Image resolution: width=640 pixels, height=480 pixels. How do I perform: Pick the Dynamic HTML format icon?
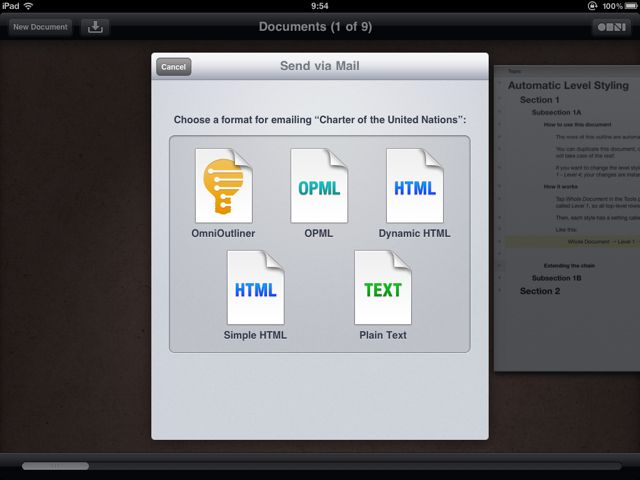[415, 186]
